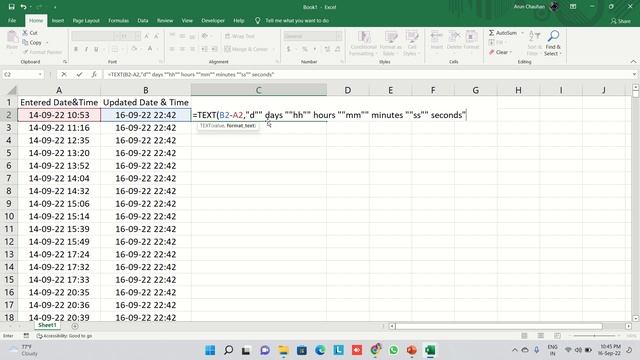
Task: Open the File tab
Action: click(12, 20)
